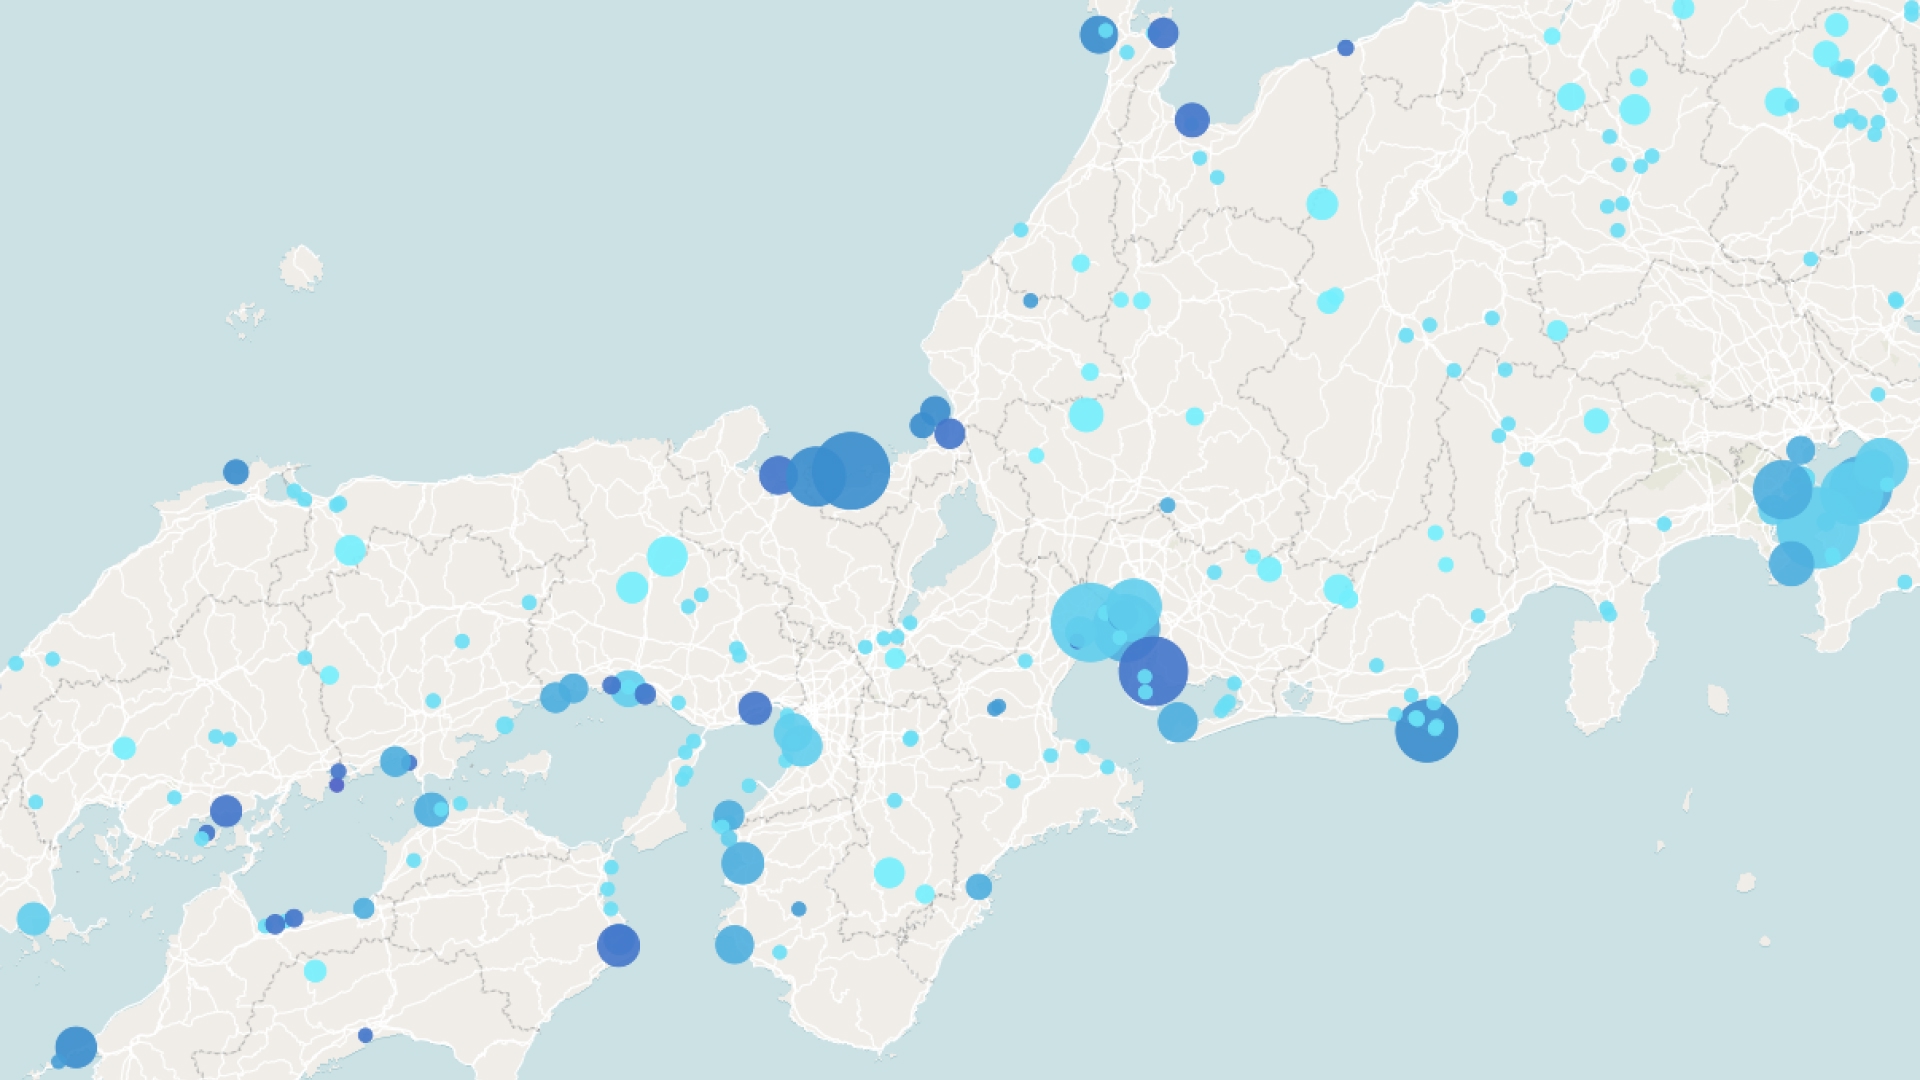Select the largest blue bubble on the western side of Tokyo bay

click(1783, 490)
